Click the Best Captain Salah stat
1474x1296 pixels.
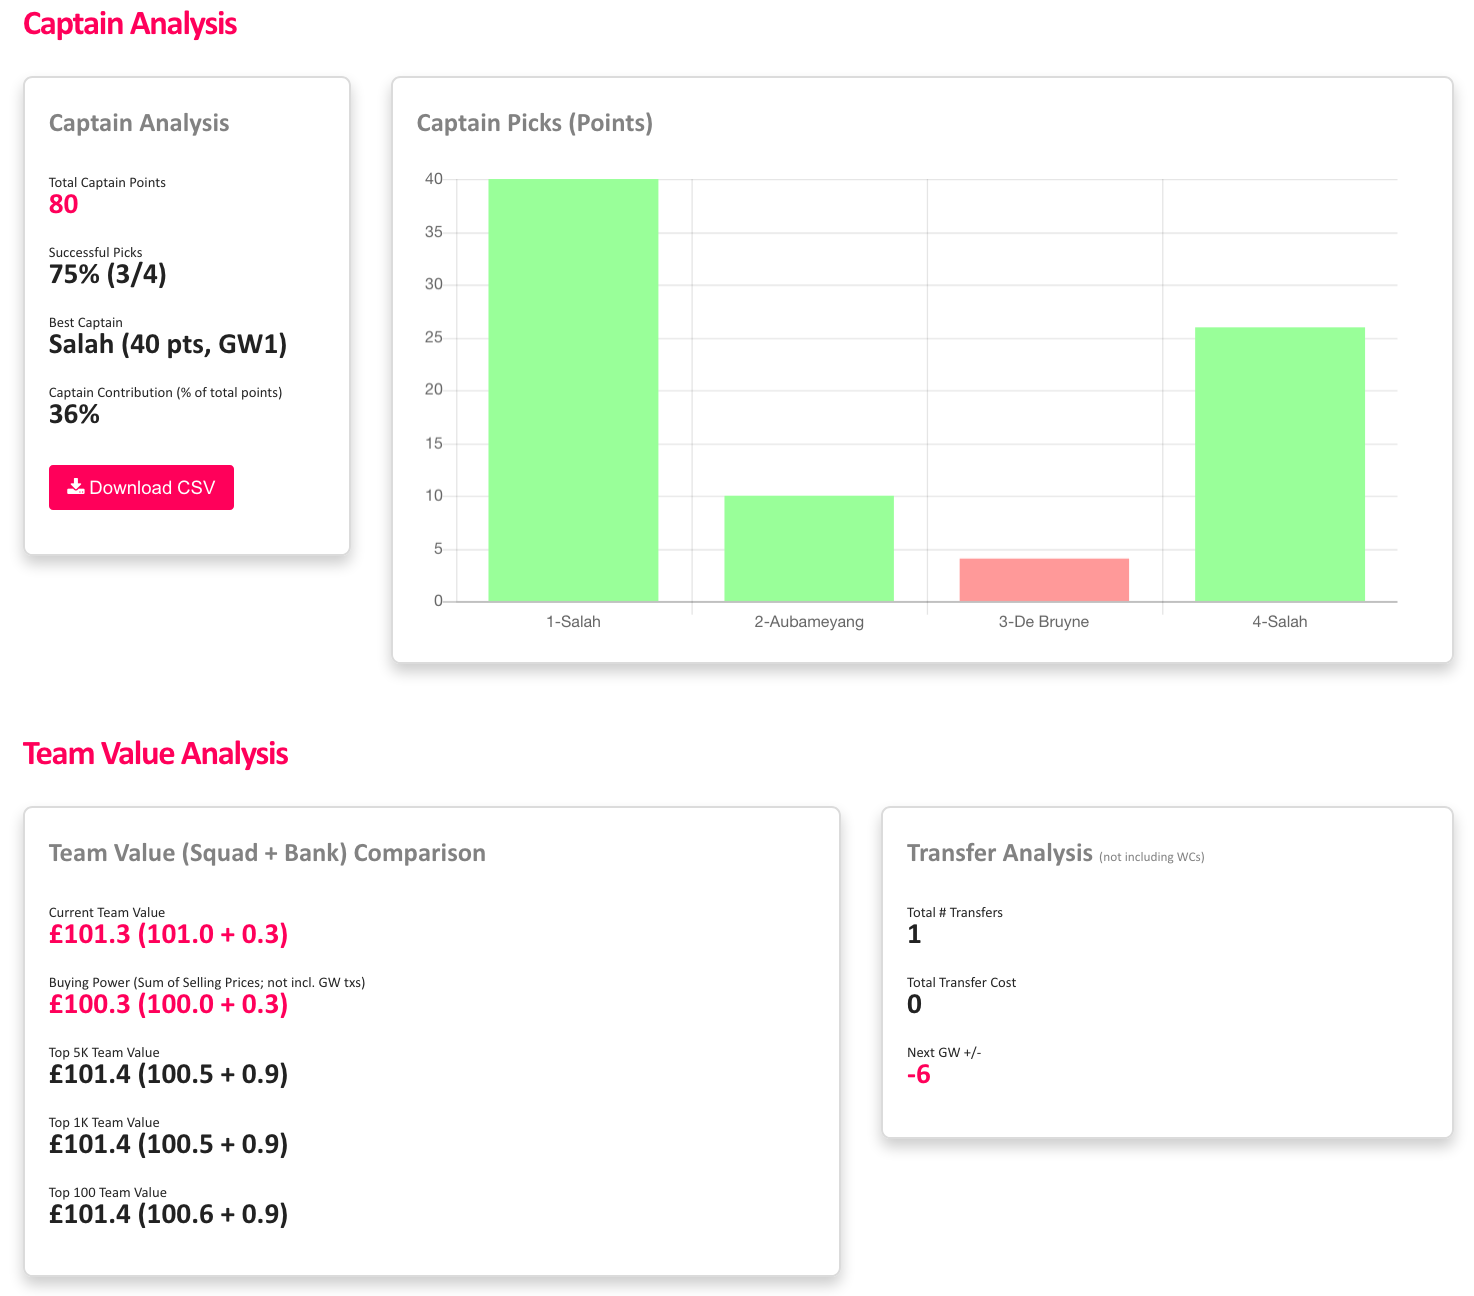click(168, 343)
